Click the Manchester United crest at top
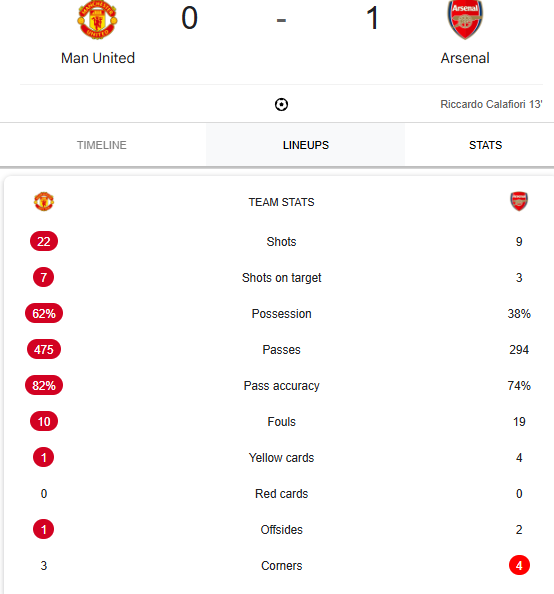Screen dimensions: 554x594 97,20
